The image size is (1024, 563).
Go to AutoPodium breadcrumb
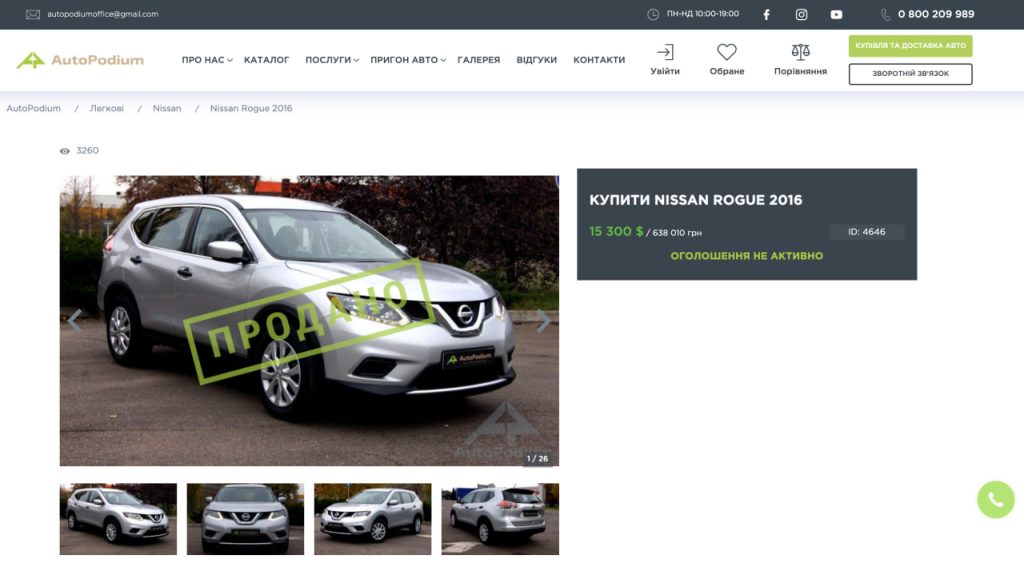[33, 108]
